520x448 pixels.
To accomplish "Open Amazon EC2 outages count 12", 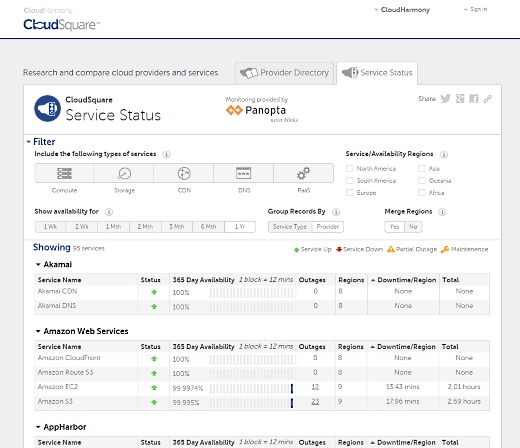I will pyautogui.click(x=315, y=387).
